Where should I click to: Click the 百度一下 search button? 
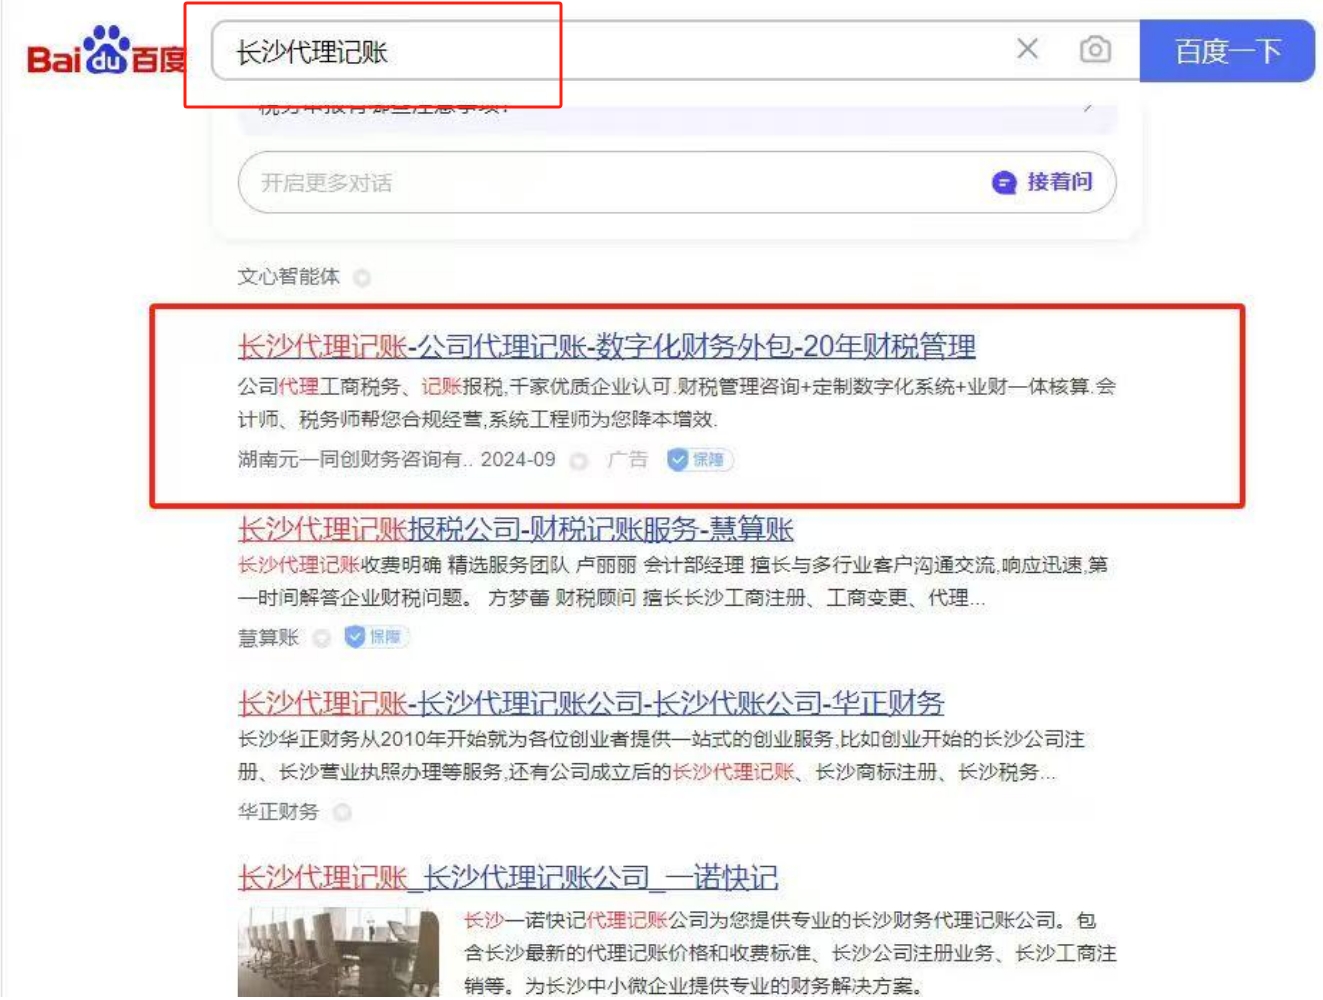(1227, 51)
